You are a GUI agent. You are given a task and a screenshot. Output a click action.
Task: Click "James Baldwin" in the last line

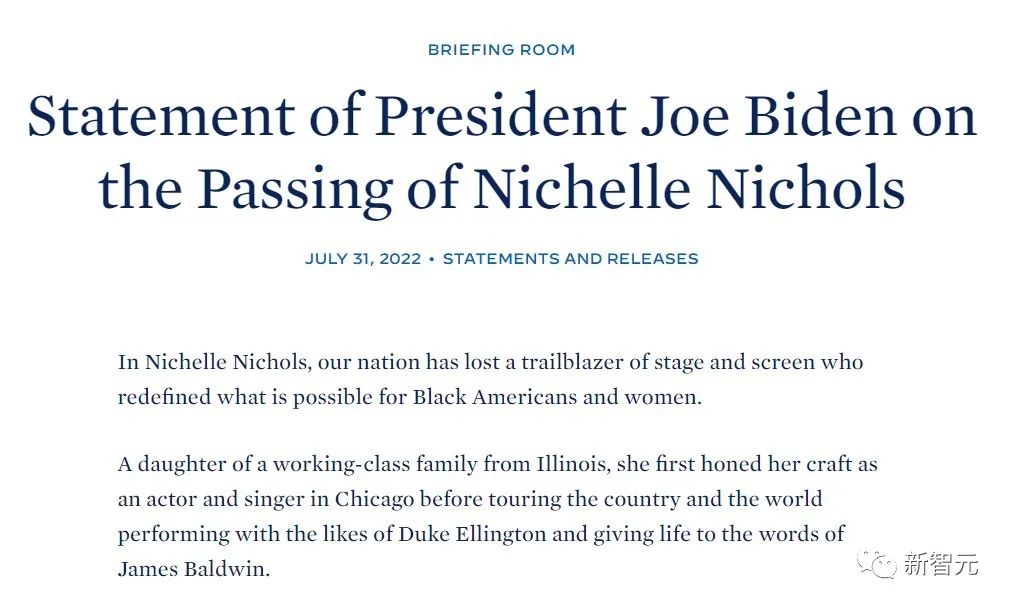tap(193, 569)
